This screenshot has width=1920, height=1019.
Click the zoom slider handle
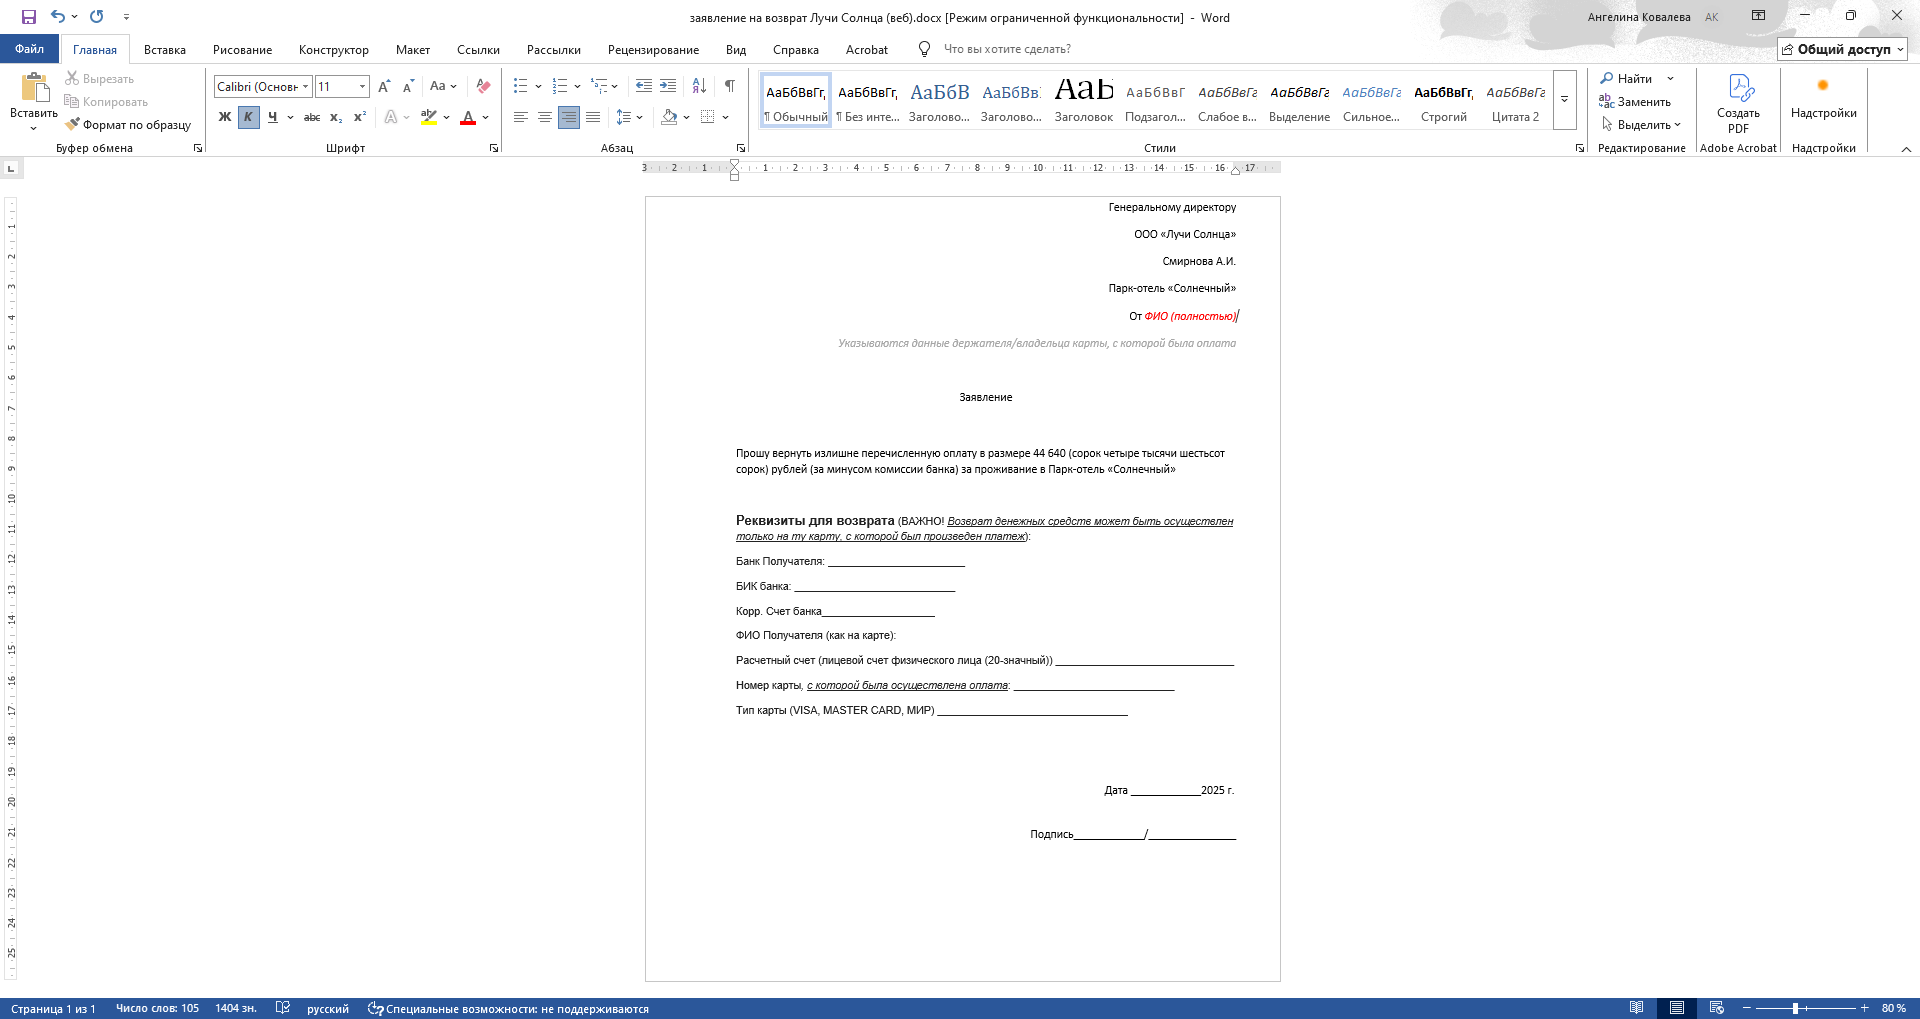pos(1796,1008)
